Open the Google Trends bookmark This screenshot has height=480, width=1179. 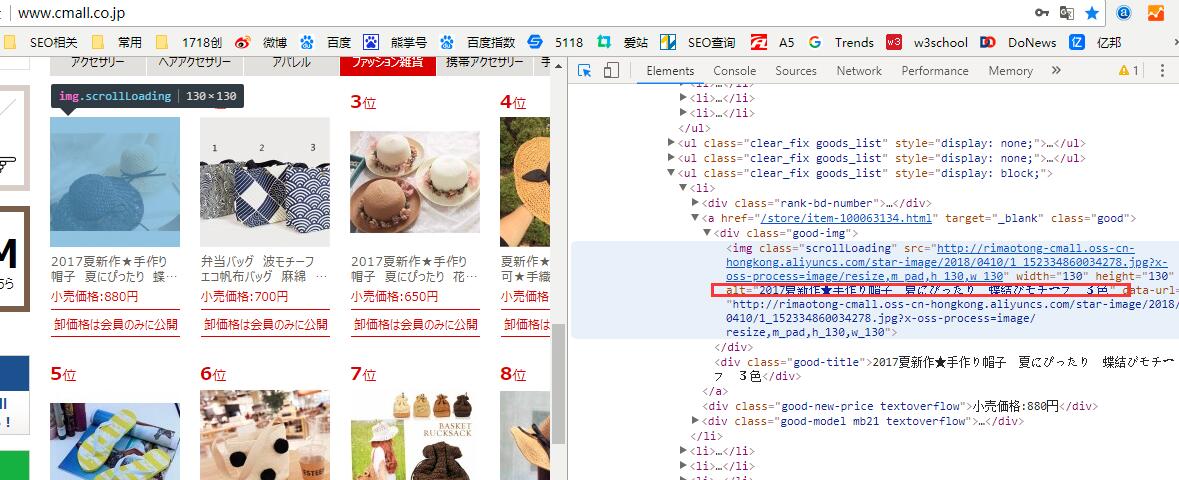pyautogui.click(x=841, y=42)
